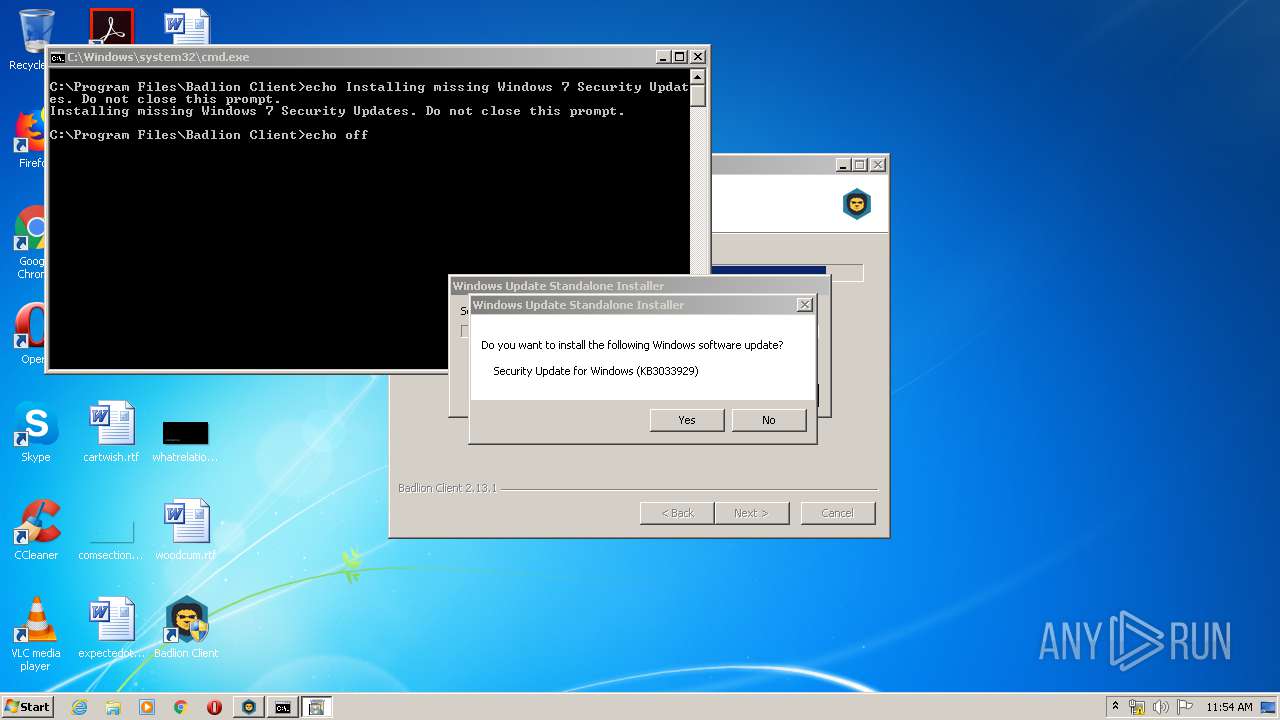This screenshot has height=720, width=1280.
Task: Select the Word document icon at top of desktop
Action: pyautogui.click(x=187, y=27)
